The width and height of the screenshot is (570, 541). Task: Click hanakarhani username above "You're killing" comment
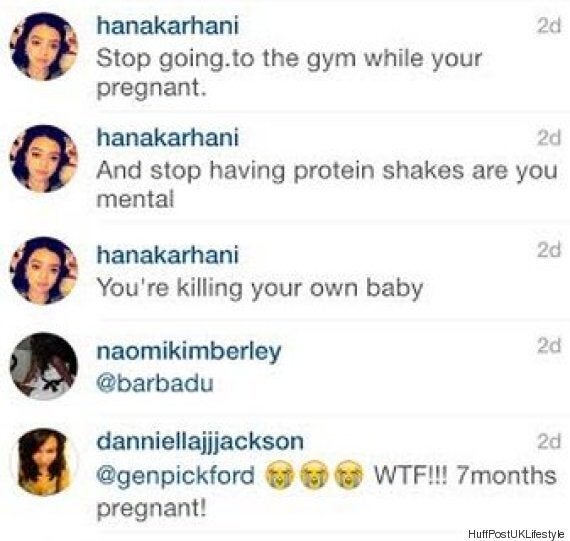coord(168,255)
